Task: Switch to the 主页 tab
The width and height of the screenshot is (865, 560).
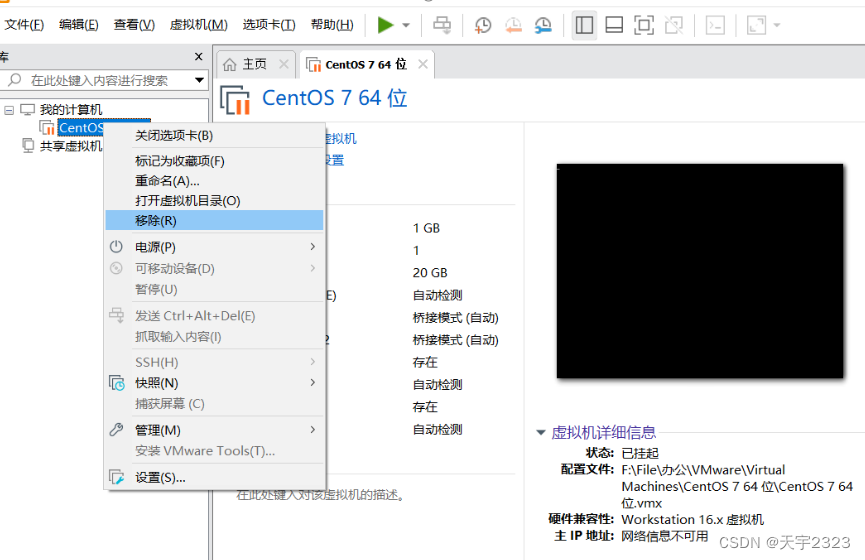Action: pyautogui.click(x=254, y=65)
